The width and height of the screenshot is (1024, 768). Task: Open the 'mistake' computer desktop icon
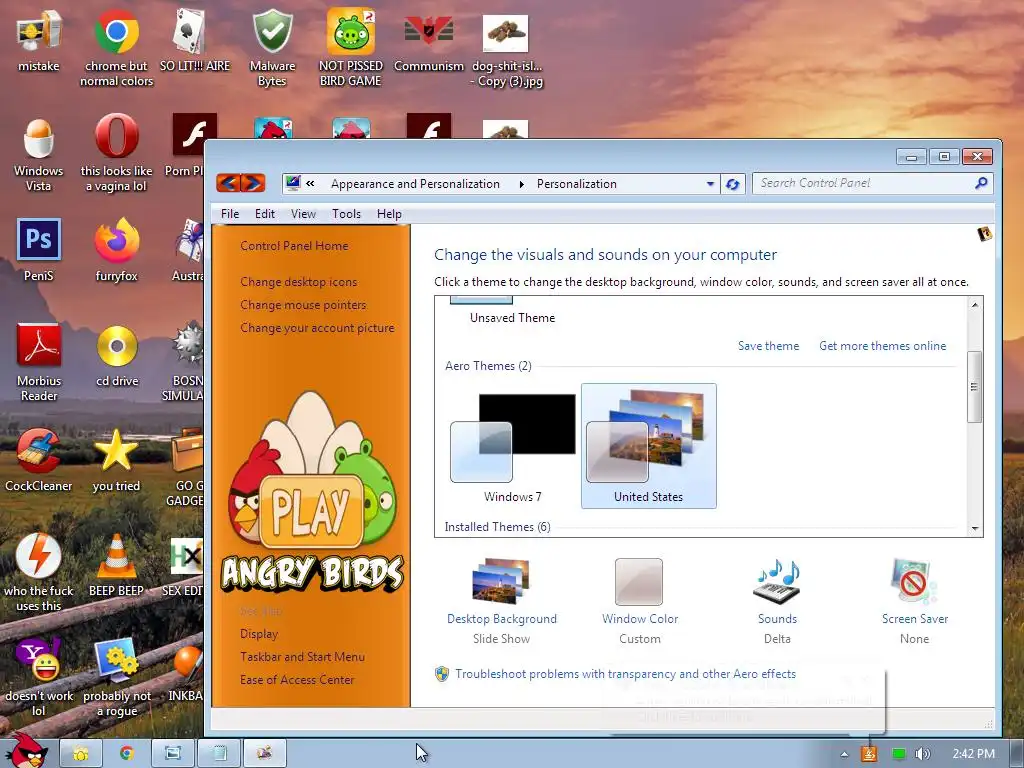[x=39, y=31]
